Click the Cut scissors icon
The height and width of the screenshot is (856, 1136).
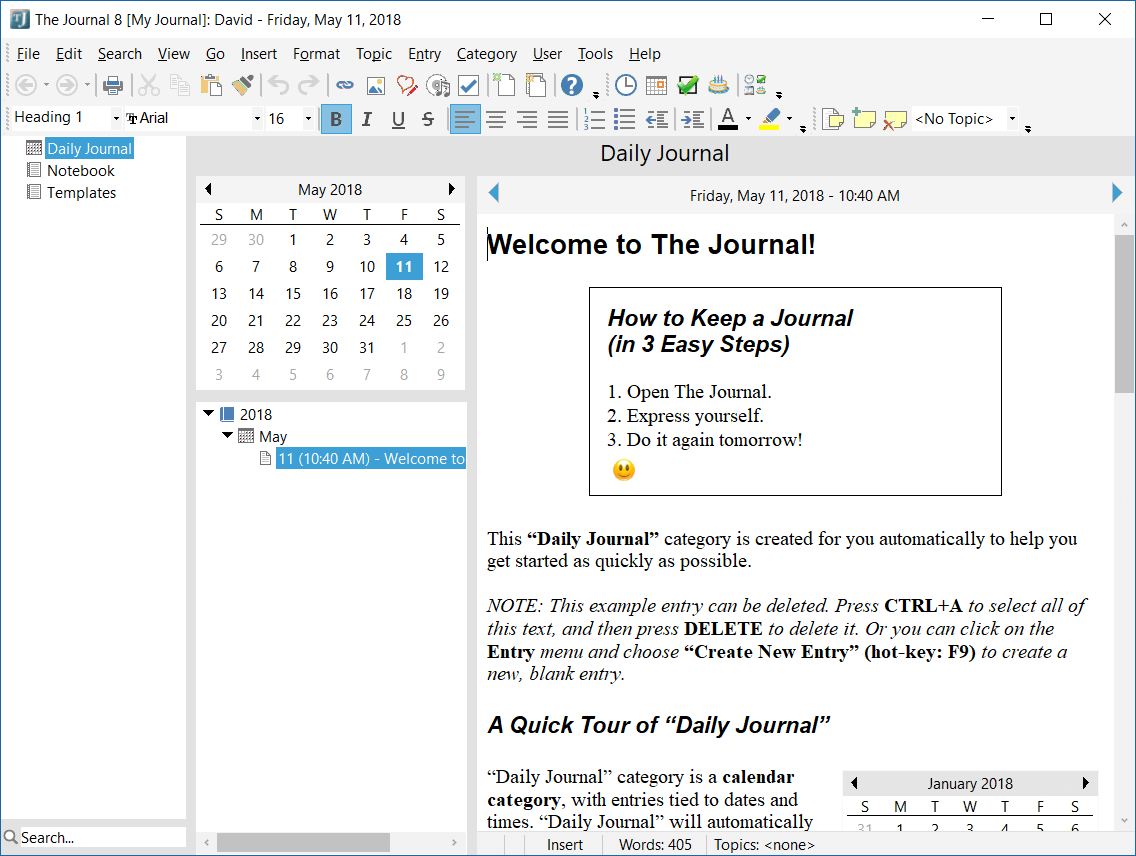click(x=149, y=85)
